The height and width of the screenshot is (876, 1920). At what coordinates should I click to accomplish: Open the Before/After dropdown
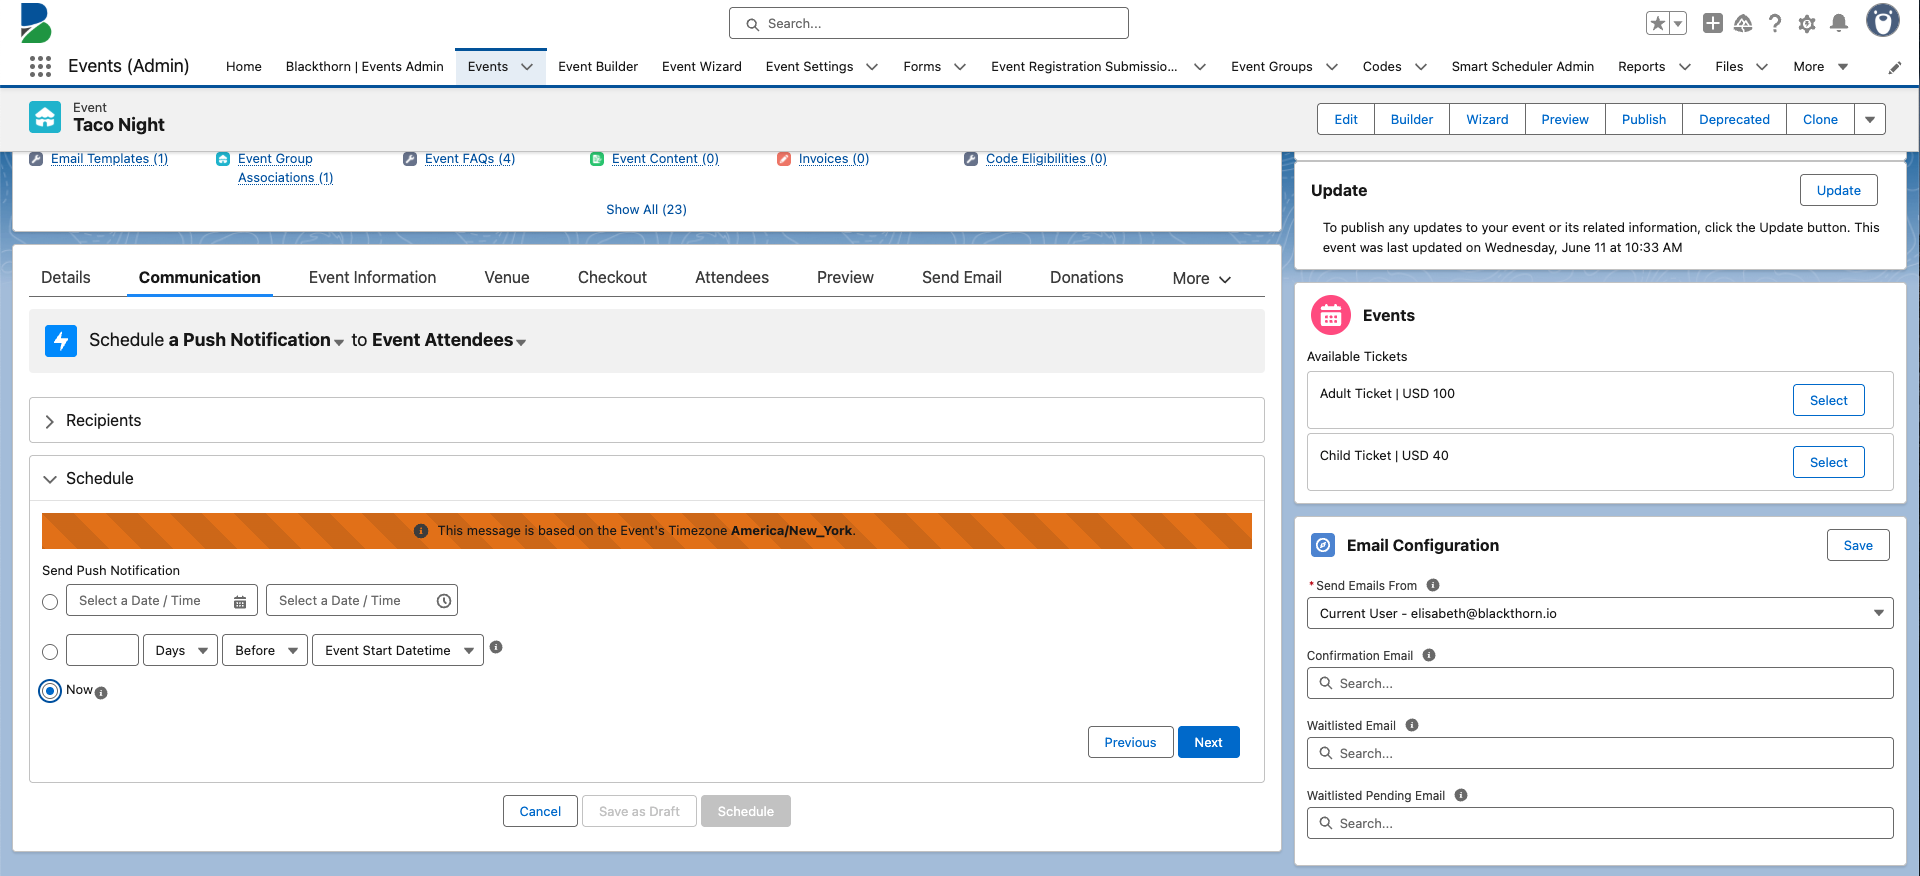point(265,650)
